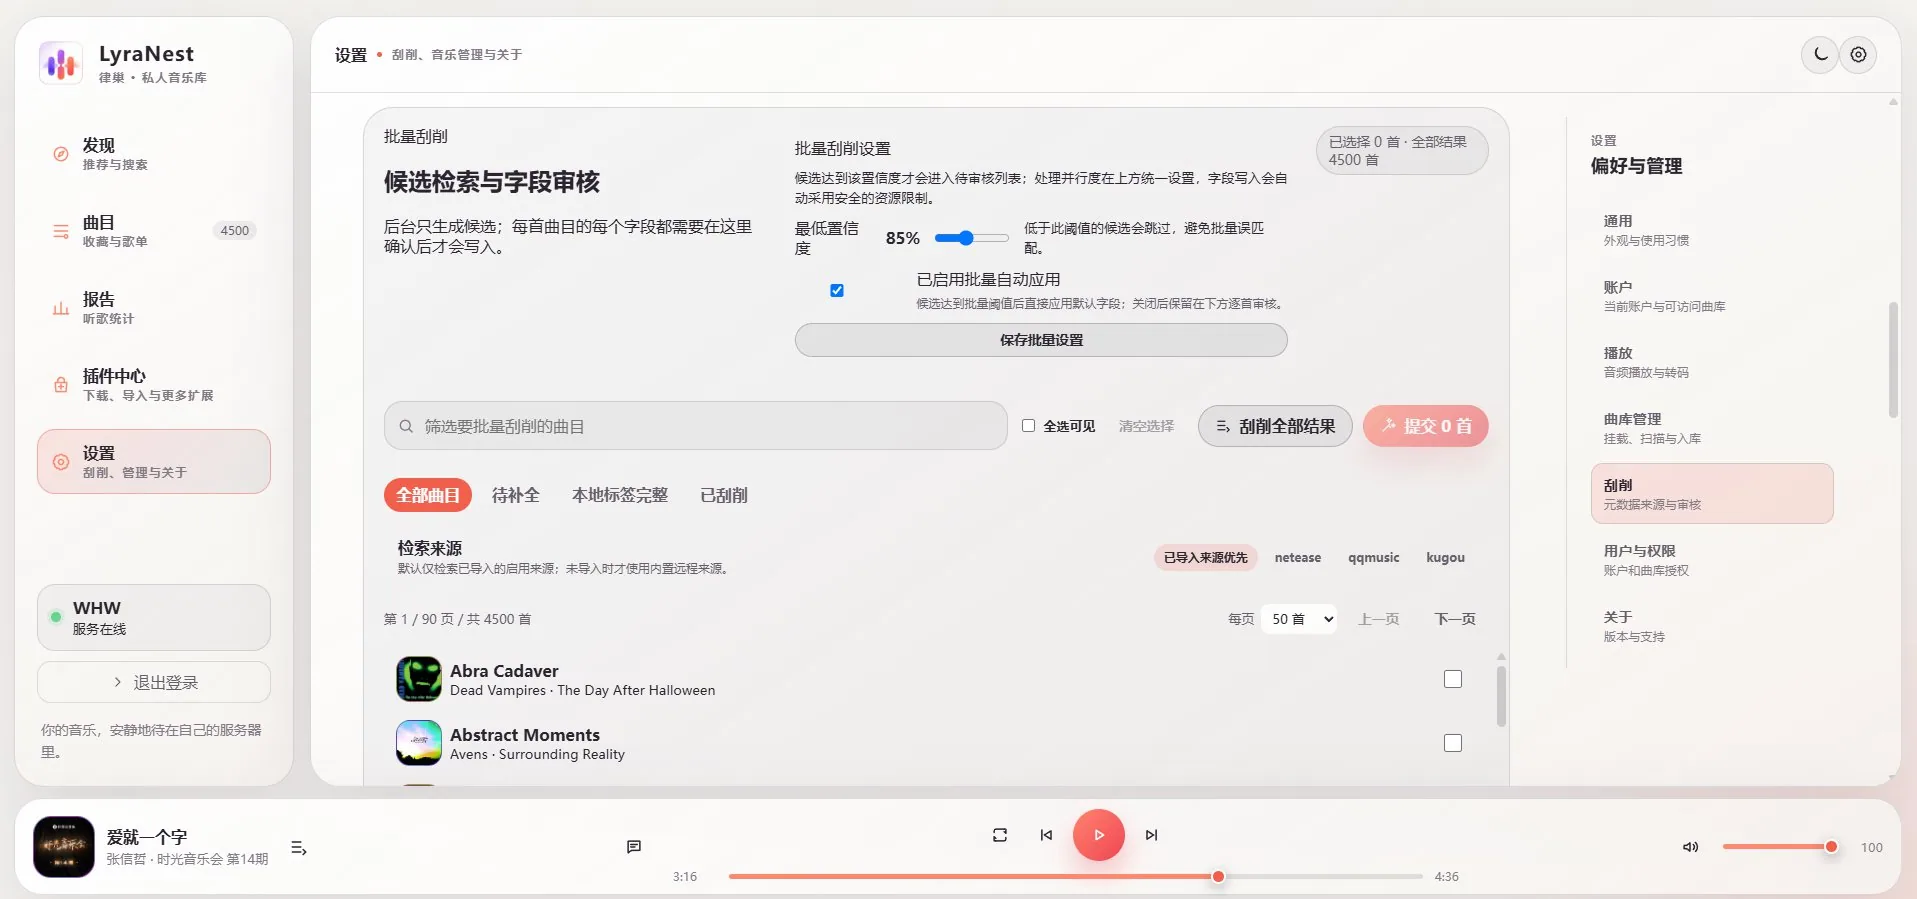Click 保存批量设置 button
Viewport: 1917px width, 899px height.
tap(1041, 340)
